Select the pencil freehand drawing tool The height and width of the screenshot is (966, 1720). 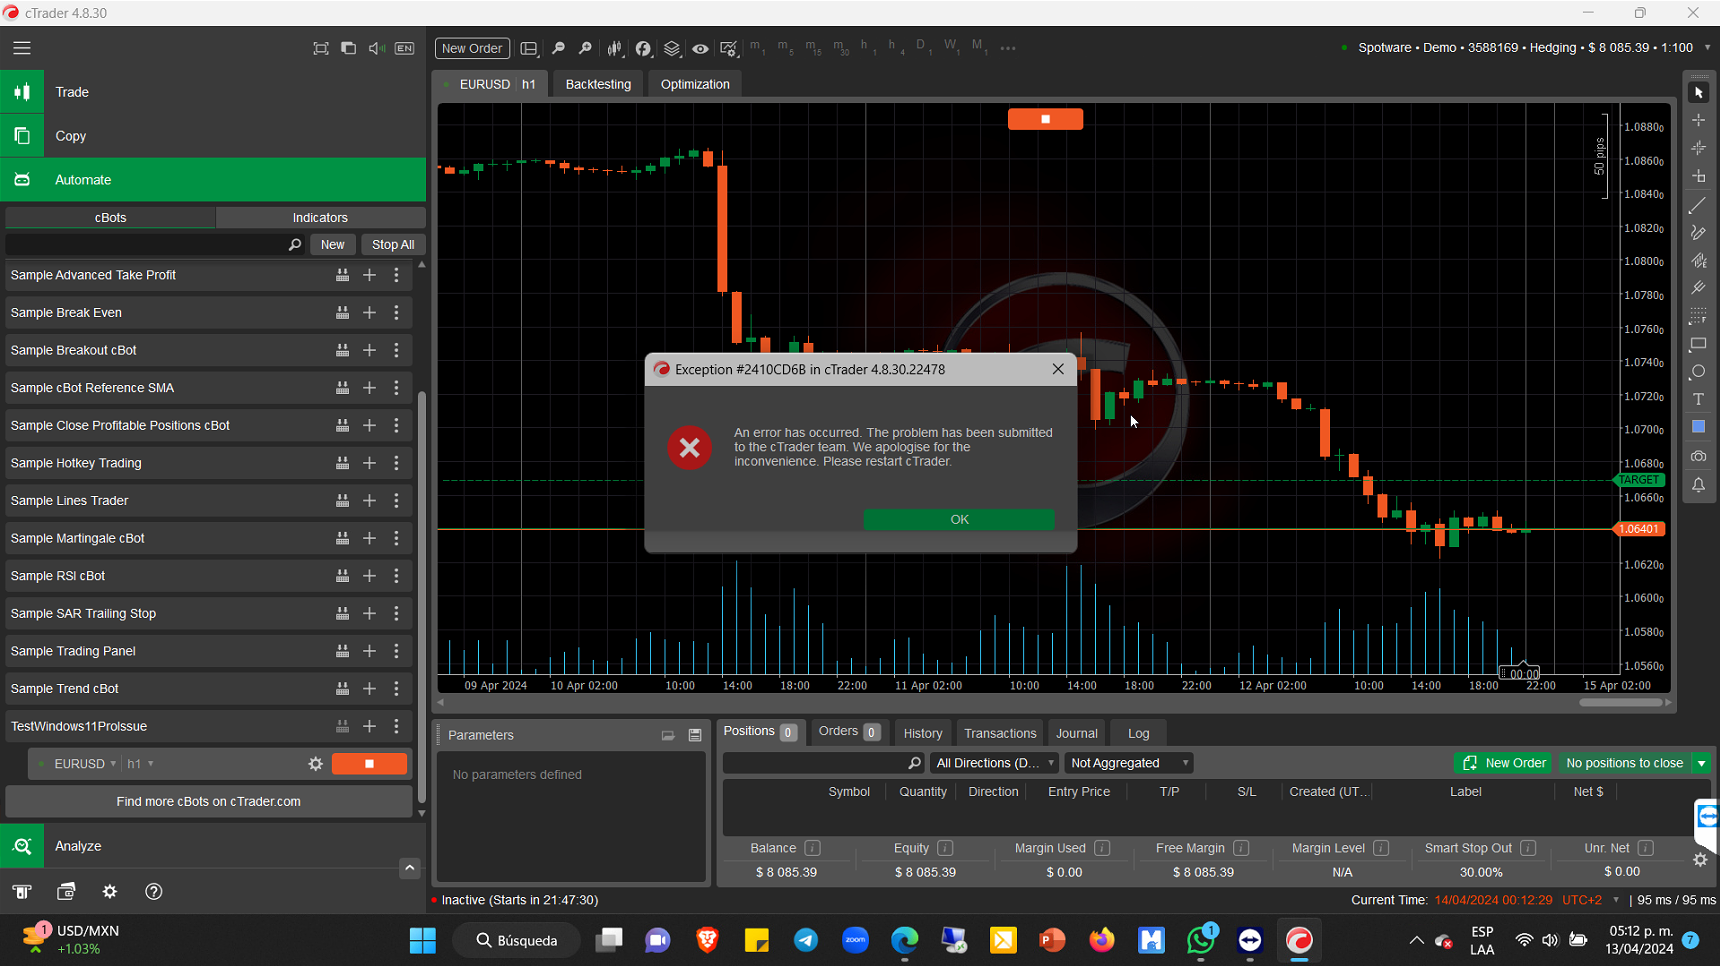click(x=1698, y=233)
